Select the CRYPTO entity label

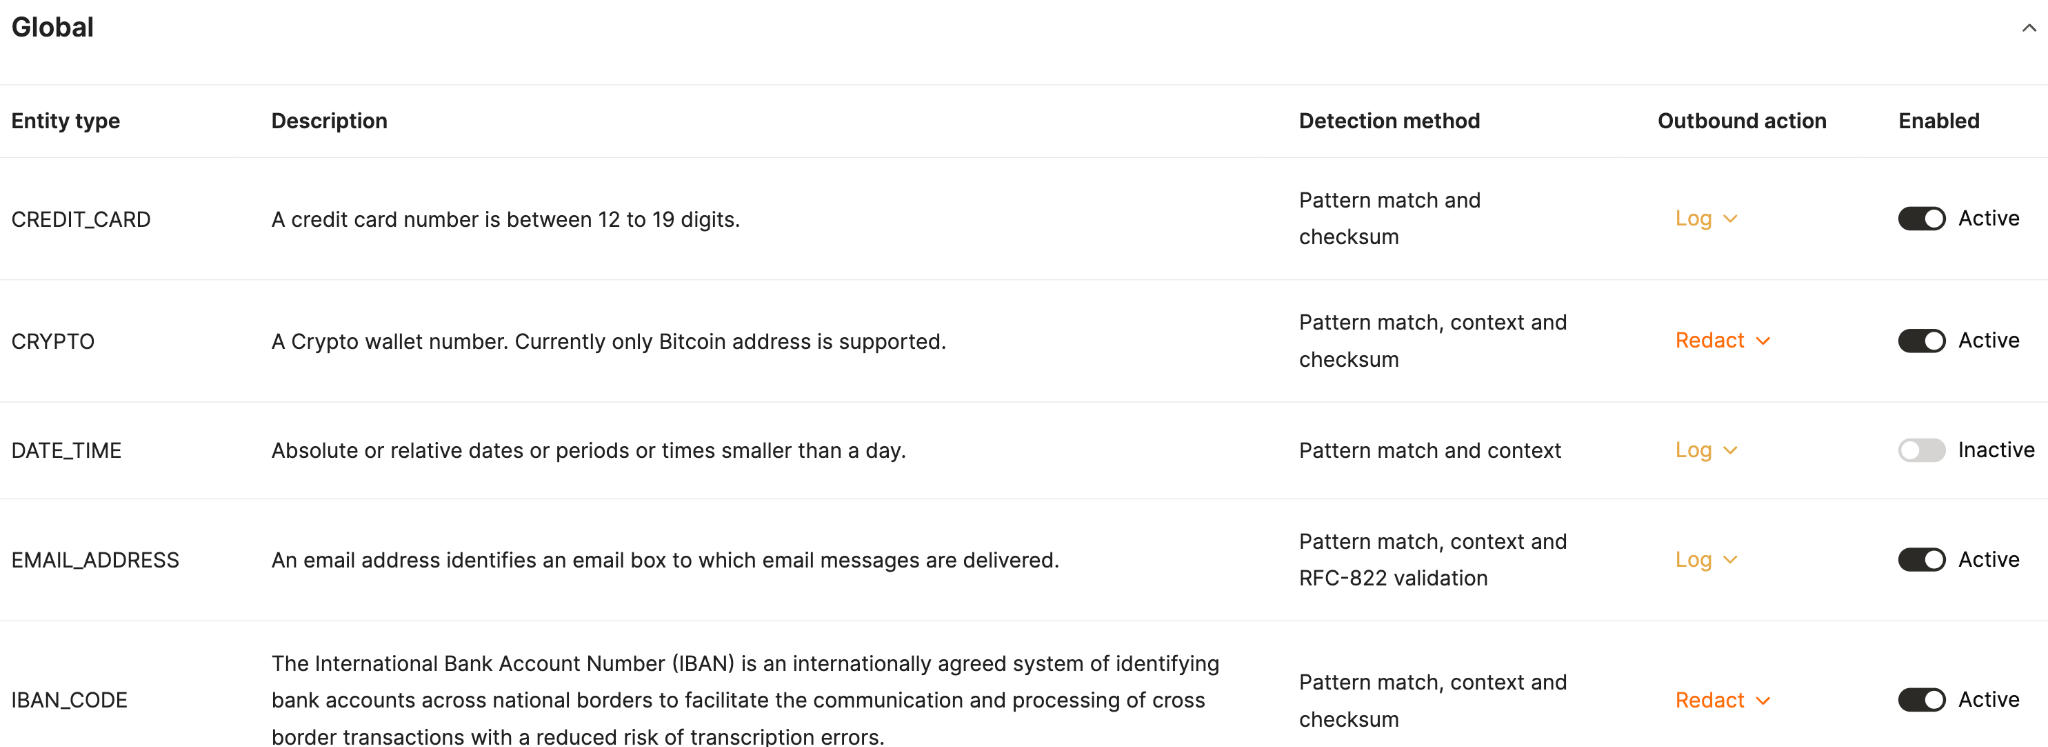(53, 340)
